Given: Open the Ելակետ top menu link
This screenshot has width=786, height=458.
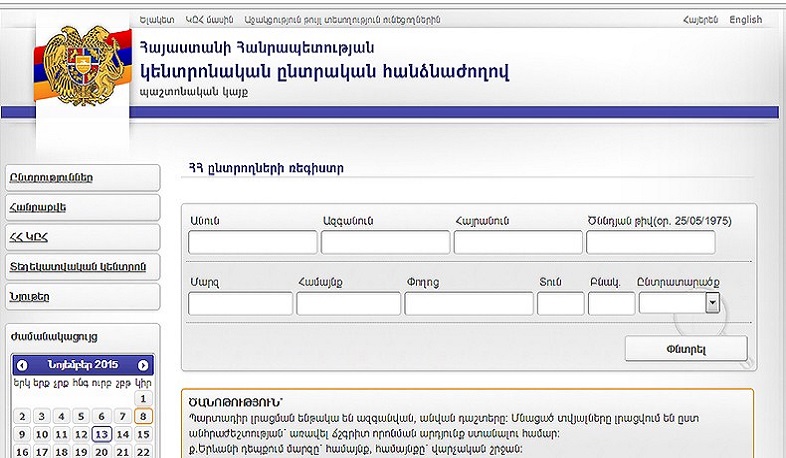Looking at the screenshot, I should click(x=157, y=20).
